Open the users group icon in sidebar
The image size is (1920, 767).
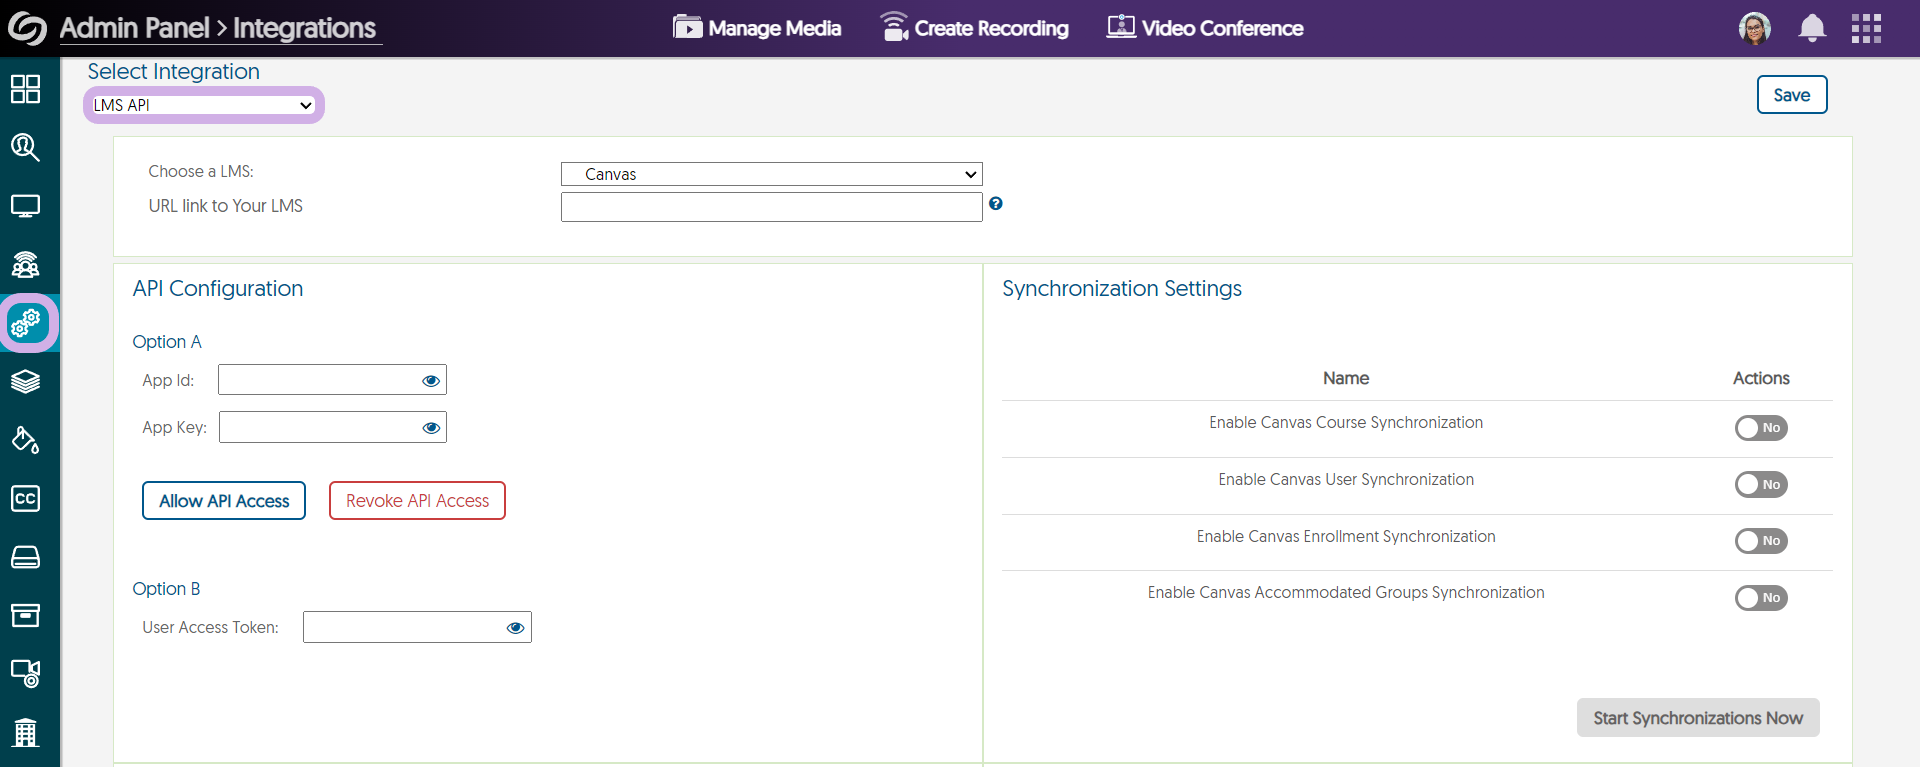pyautogui.click(x=25, y=265)
